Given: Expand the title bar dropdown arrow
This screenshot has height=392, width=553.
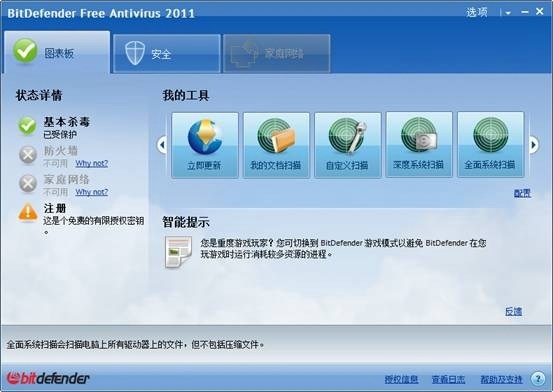Looking at the screenshot, I should [x=508, y=13].
